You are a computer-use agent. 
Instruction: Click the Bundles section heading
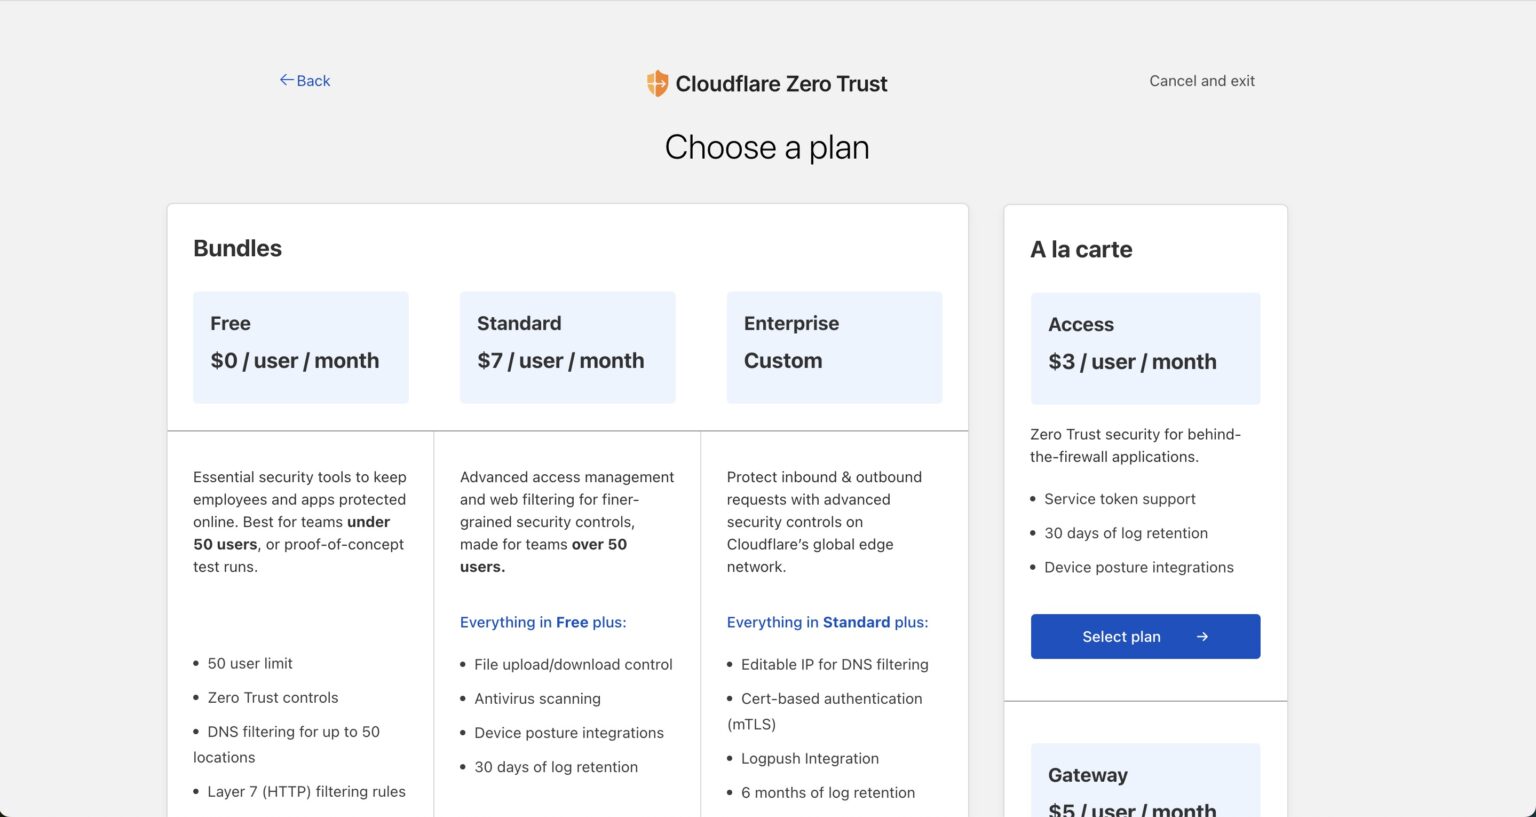[237, 248]
